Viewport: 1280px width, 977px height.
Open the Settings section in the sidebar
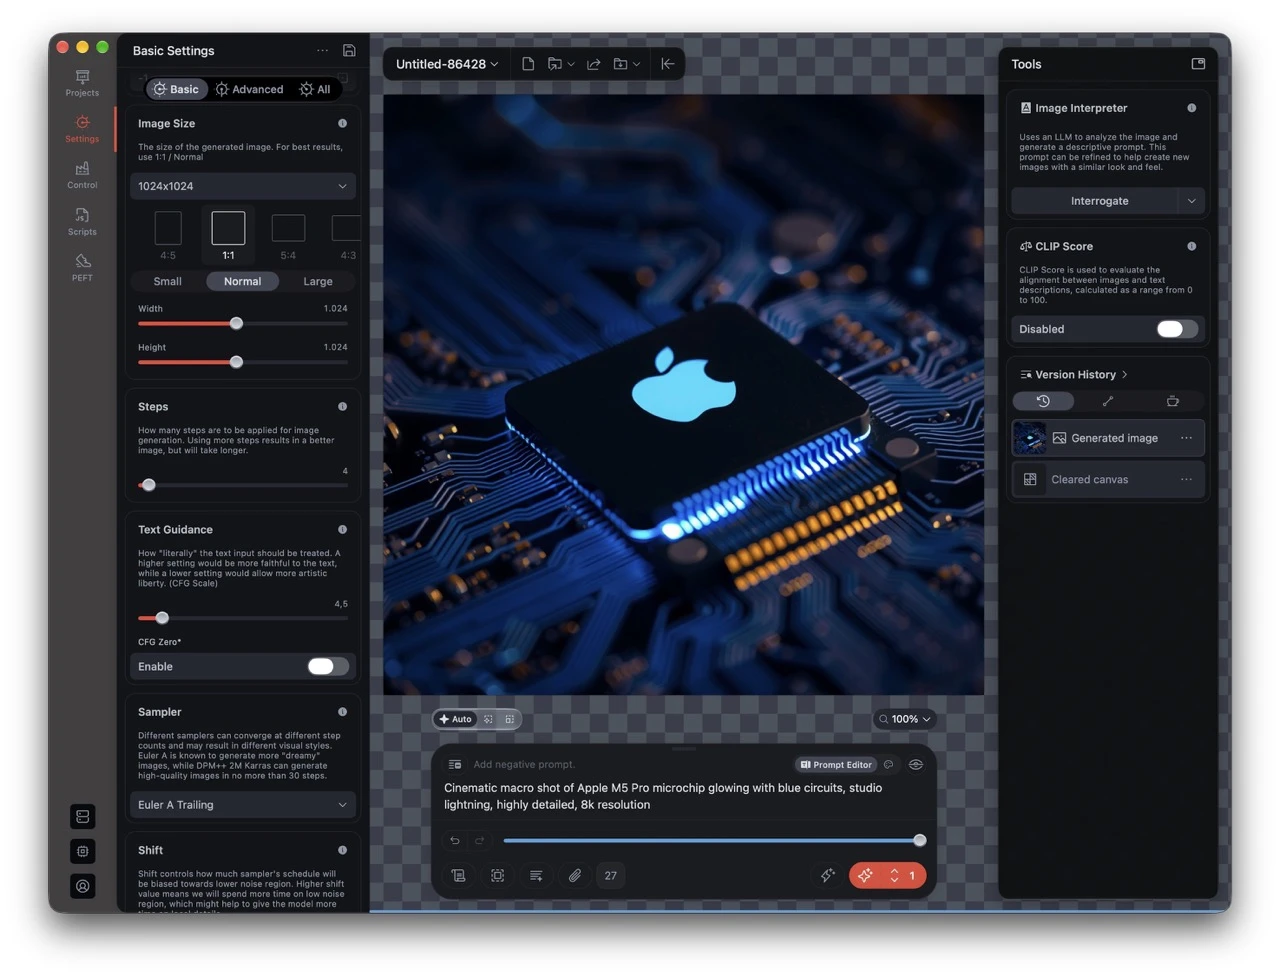pyautogui.click(x=82, y=129)
